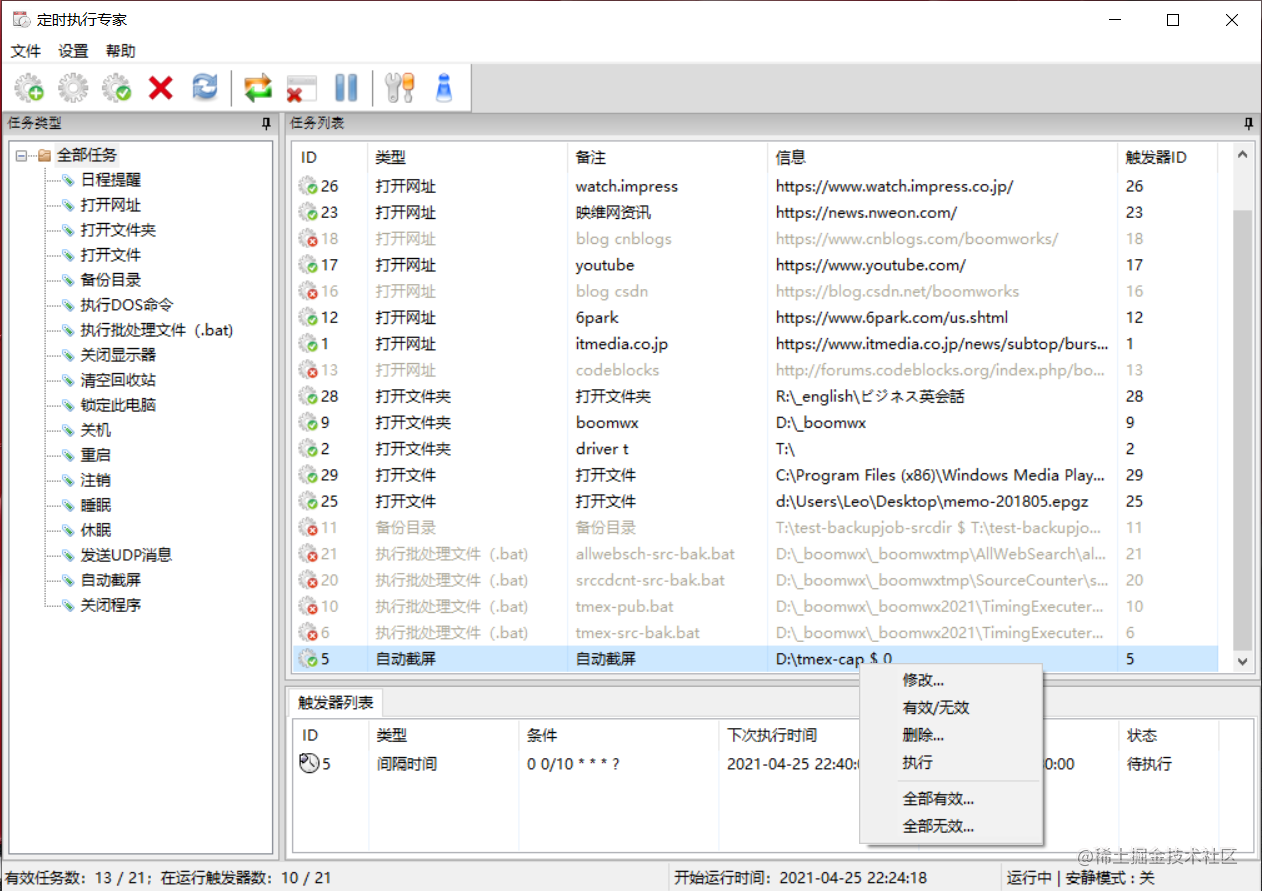Select 打开网址 in task type tree
This screenshot has width=1262, height=891.
(x=110, y=205)
